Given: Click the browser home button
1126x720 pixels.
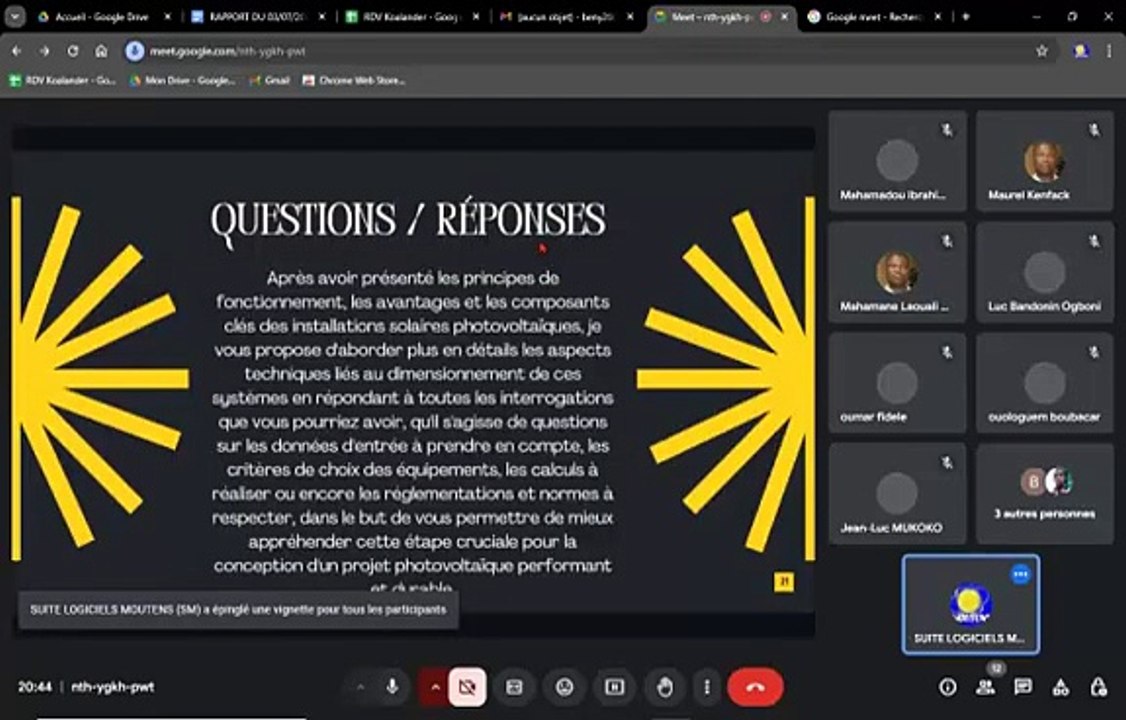Looking at the screenshot, I should click(101, 51).
